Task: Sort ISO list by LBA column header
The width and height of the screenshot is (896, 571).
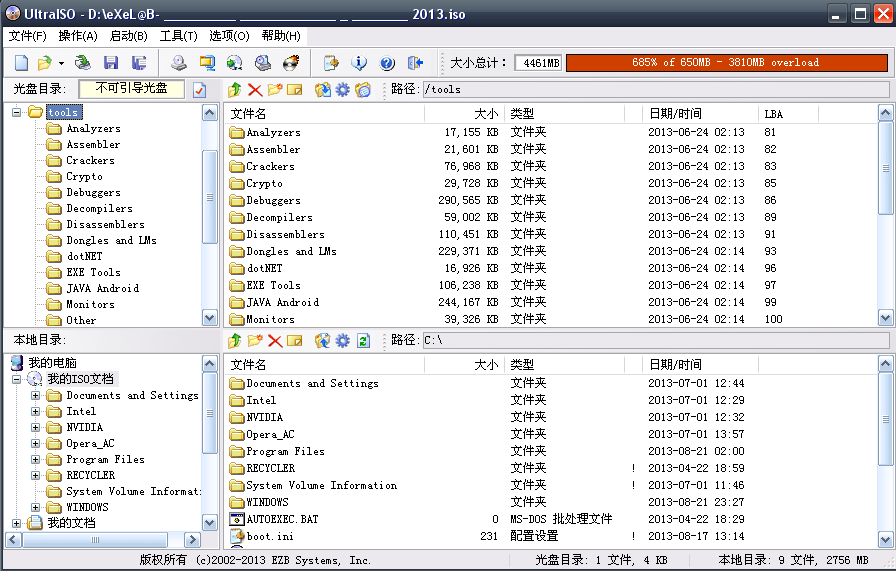Action: (788, 114)
